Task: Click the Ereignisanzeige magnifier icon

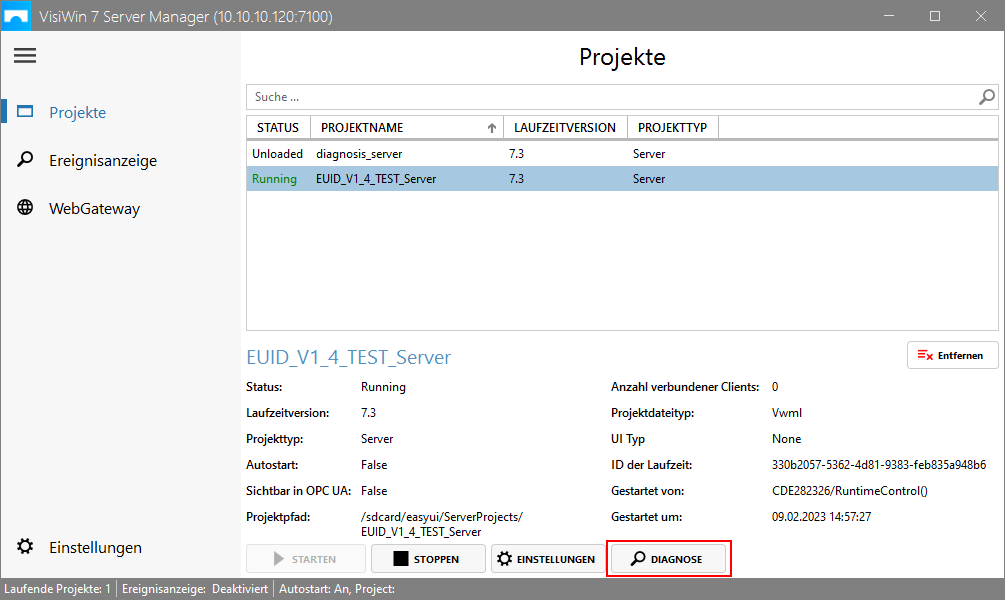Action: [x=26, y=160]
